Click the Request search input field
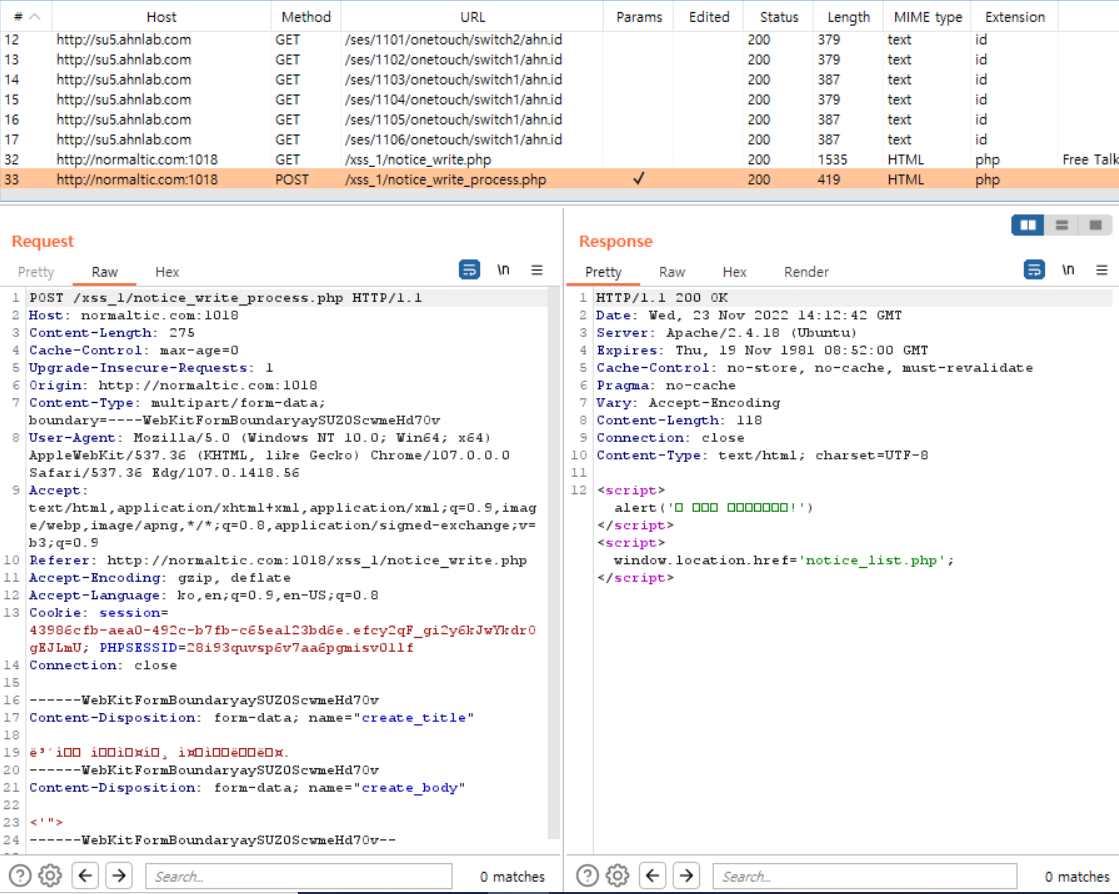 (x=298, y=876)
